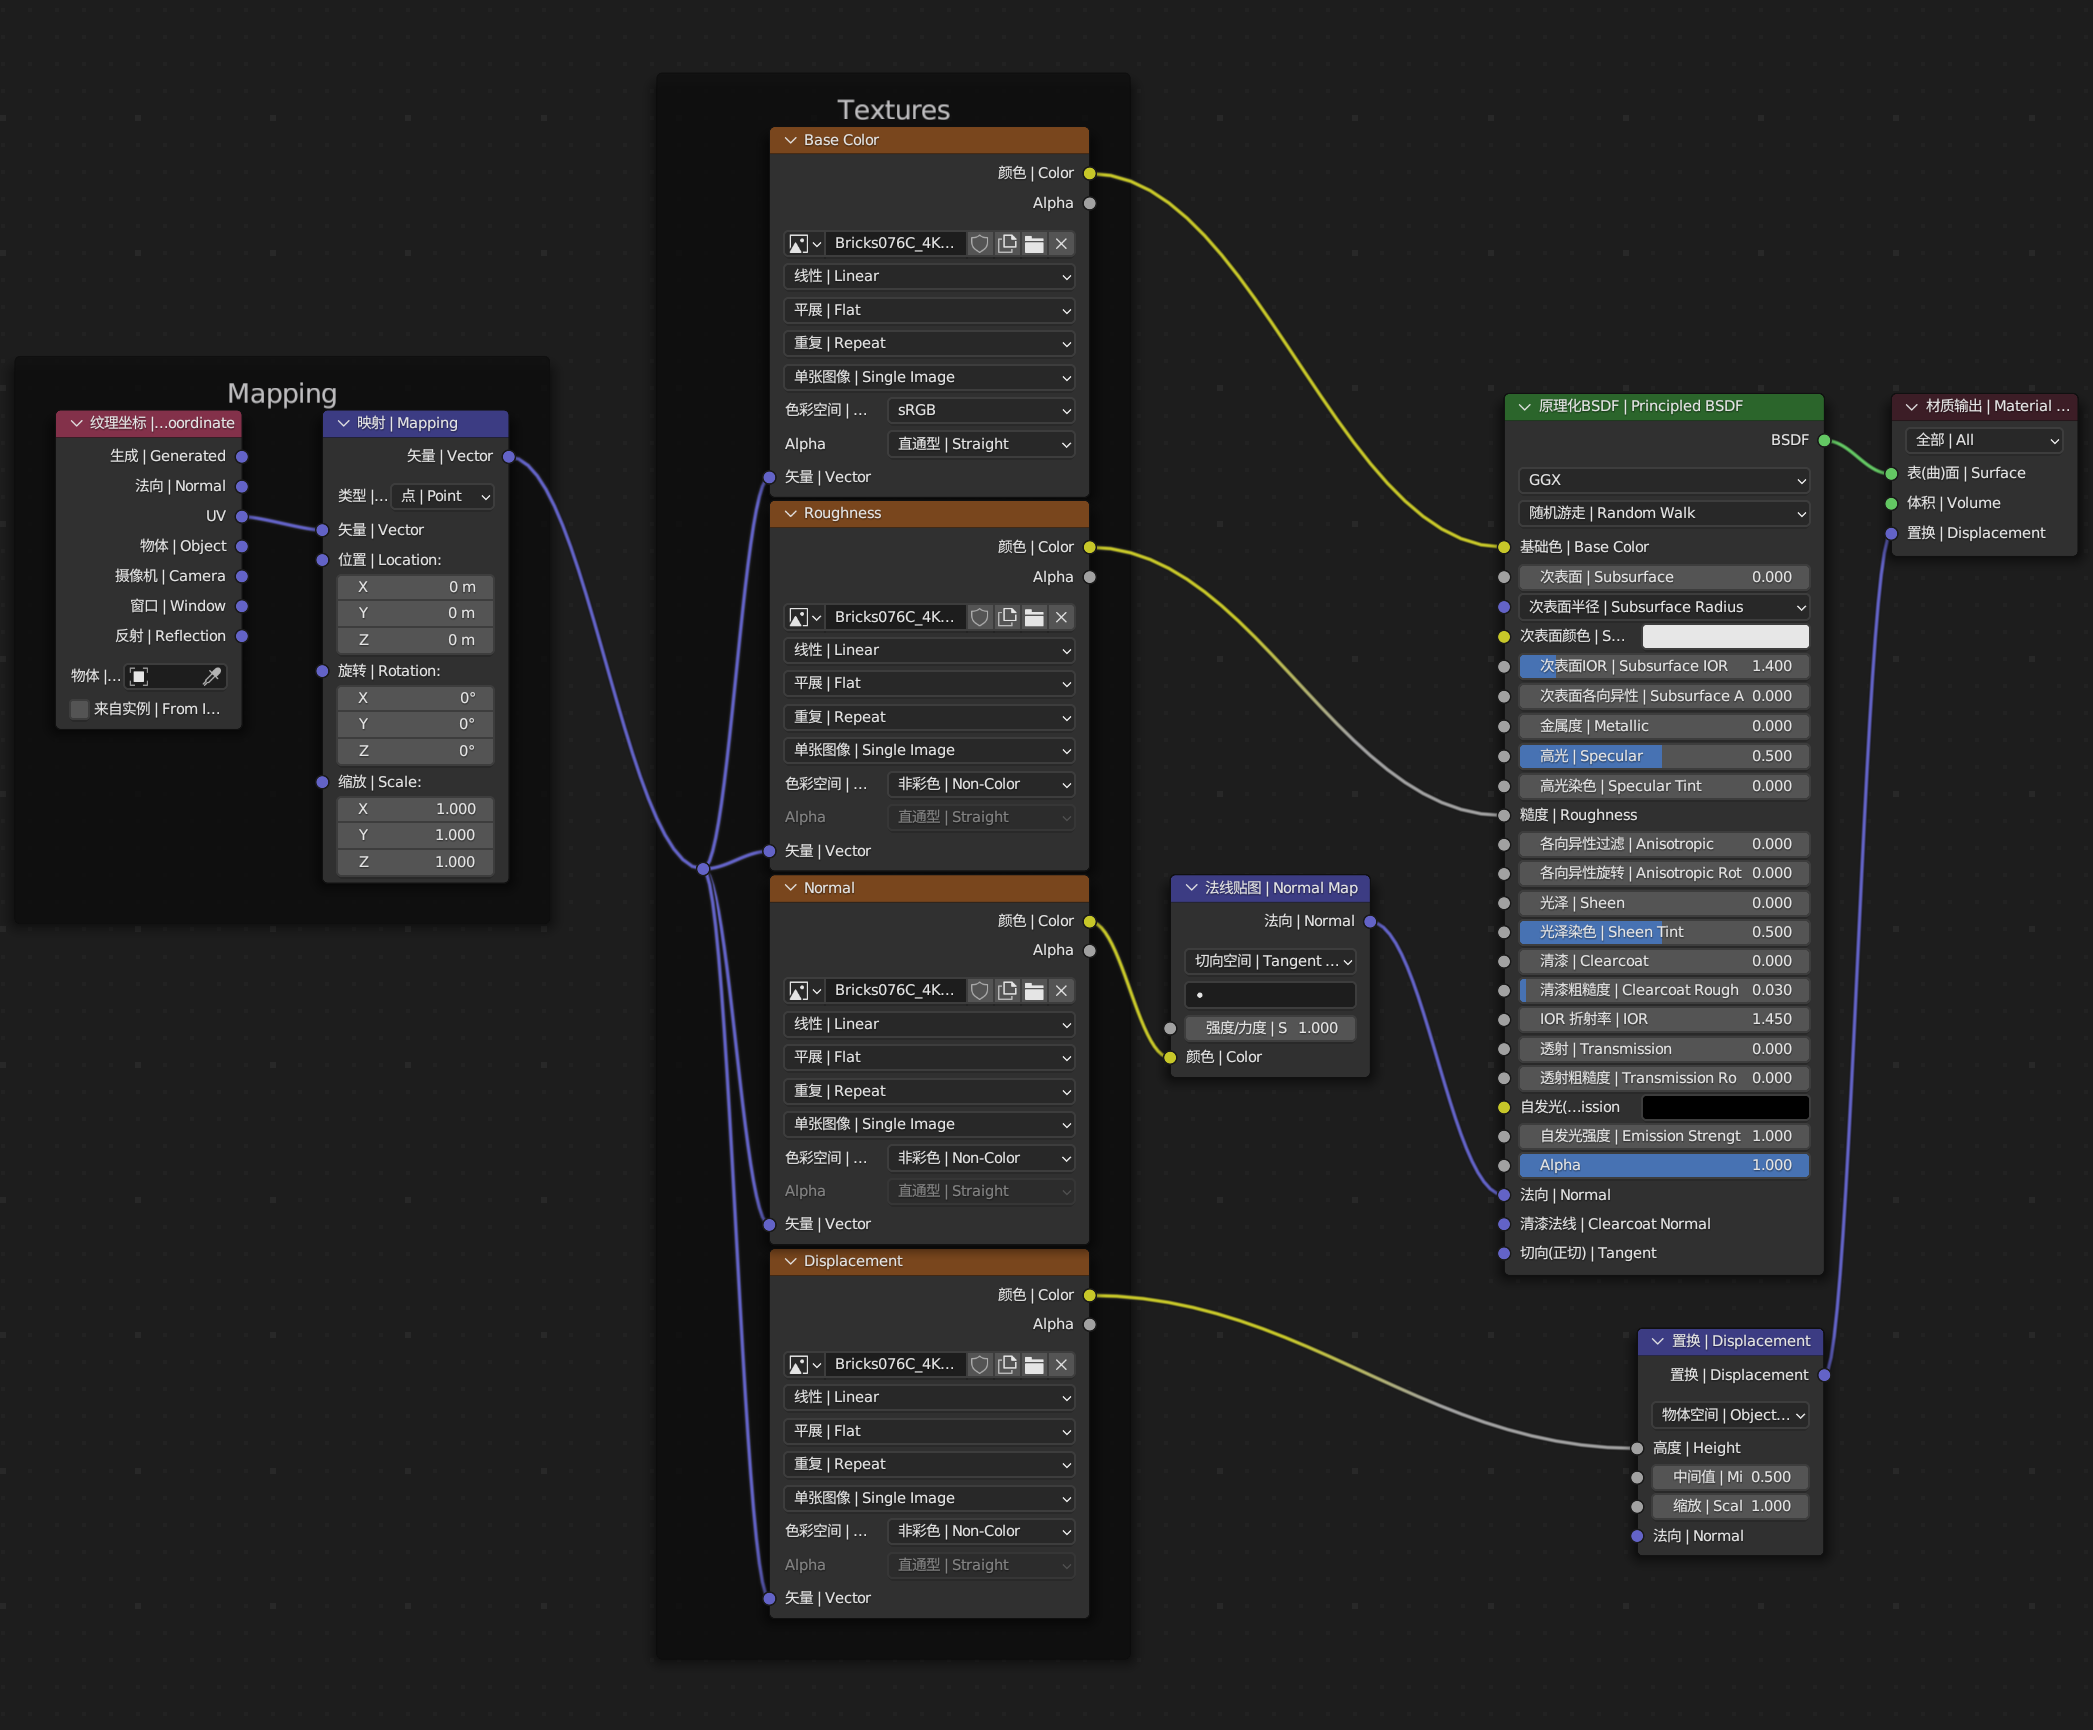Click Normal Map Strength field

pos(1269,1028)
